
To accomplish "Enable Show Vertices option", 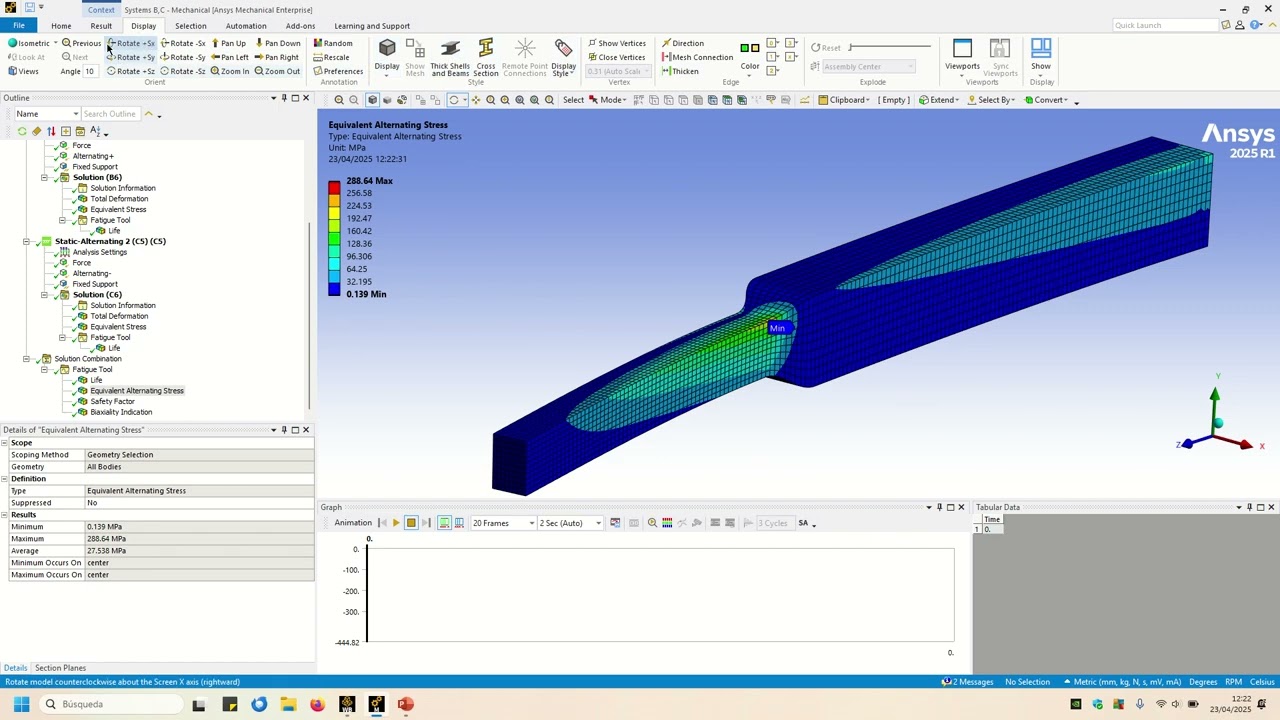I will coord(617,43).
